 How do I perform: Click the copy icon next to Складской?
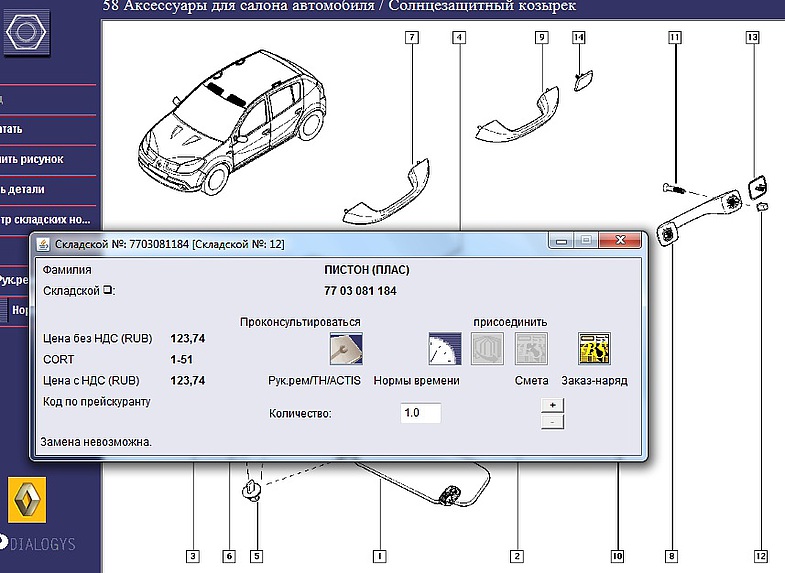tap(110, 291)
